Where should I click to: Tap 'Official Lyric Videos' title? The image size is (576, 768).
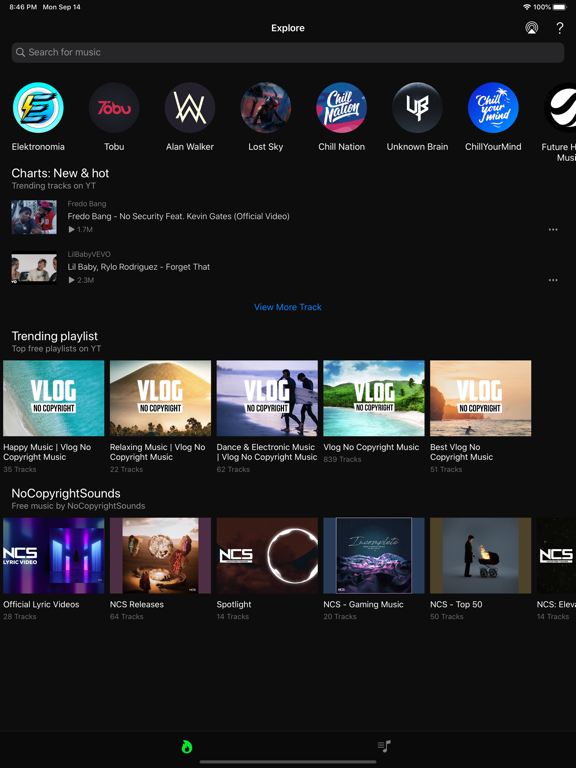click(41, 604)
